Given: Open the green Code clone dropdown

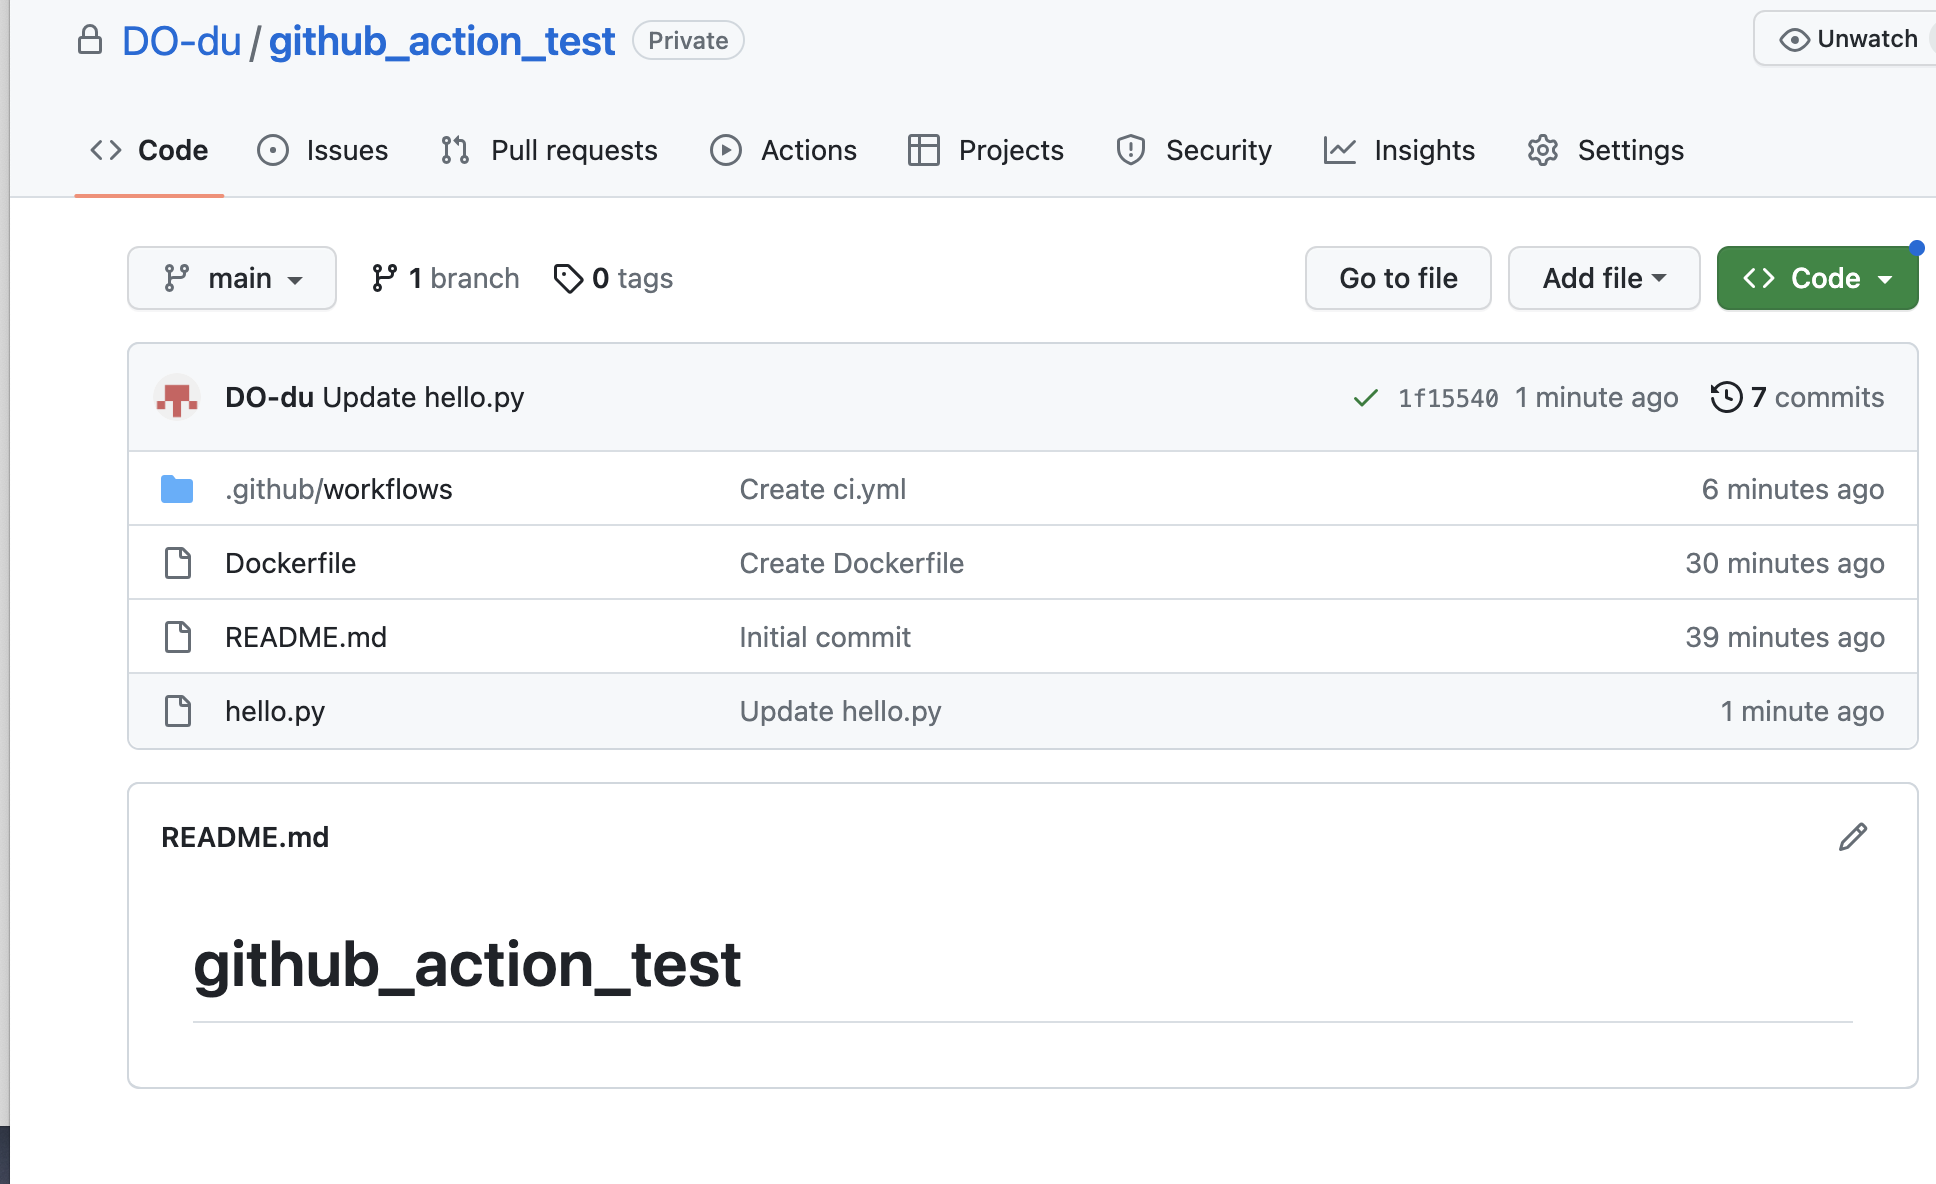Looking at the screenshot, I should pyautogui.click(x=1816, y=278).
